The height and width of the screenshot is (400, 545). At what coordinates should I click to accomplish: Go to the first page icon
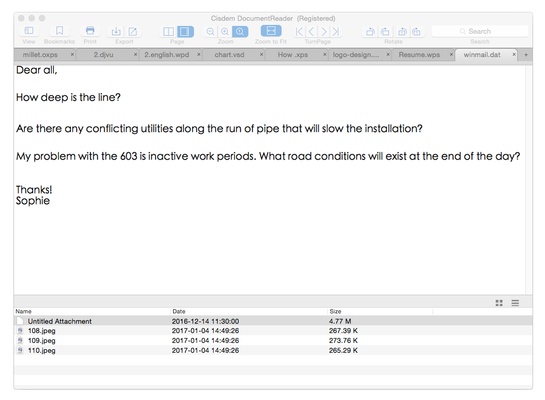click(x=299, y=32)
